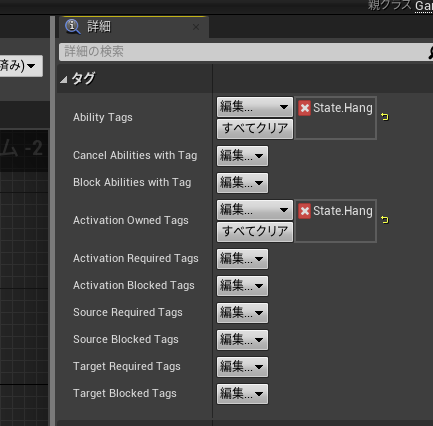Click the search magnifier icon in details search
The width and height of the screenshot is (433, 426).
[430, 52]
